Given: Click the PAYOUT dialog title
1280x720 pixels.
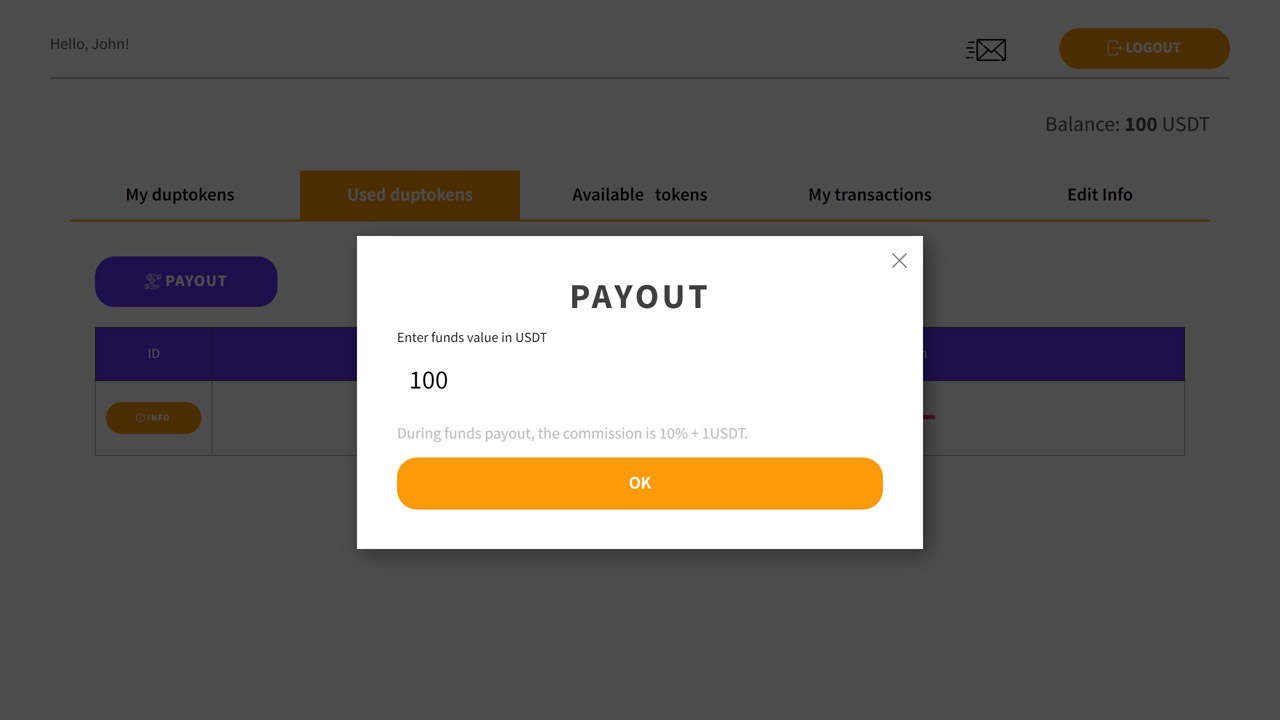Looking at the screenshot, I should tap(640, 296).
